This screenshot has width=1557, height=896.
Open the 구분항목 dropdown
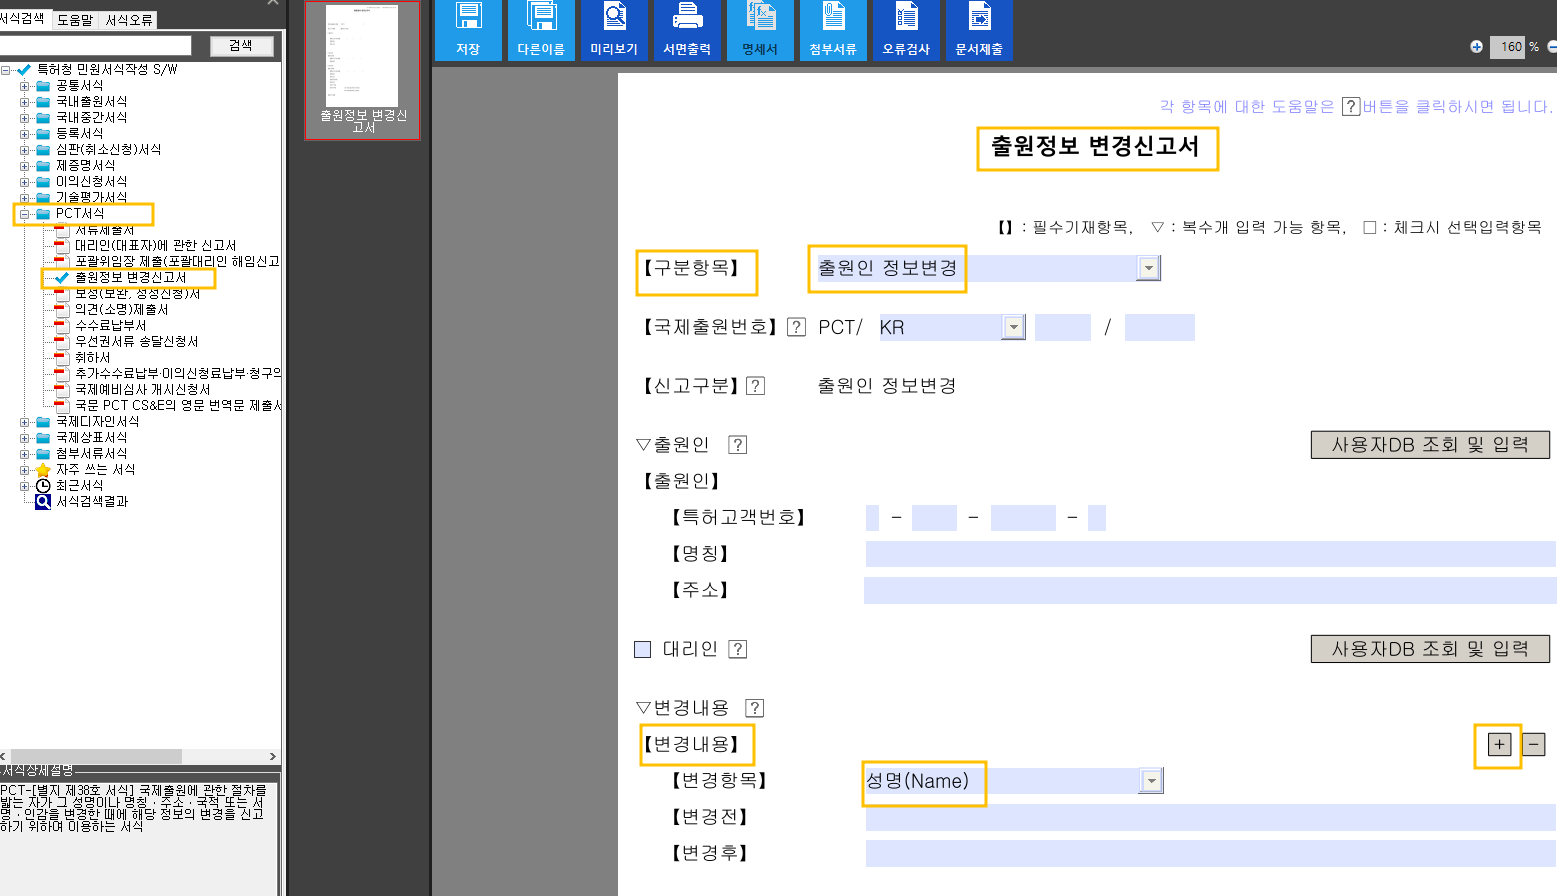pos(1148,268)
